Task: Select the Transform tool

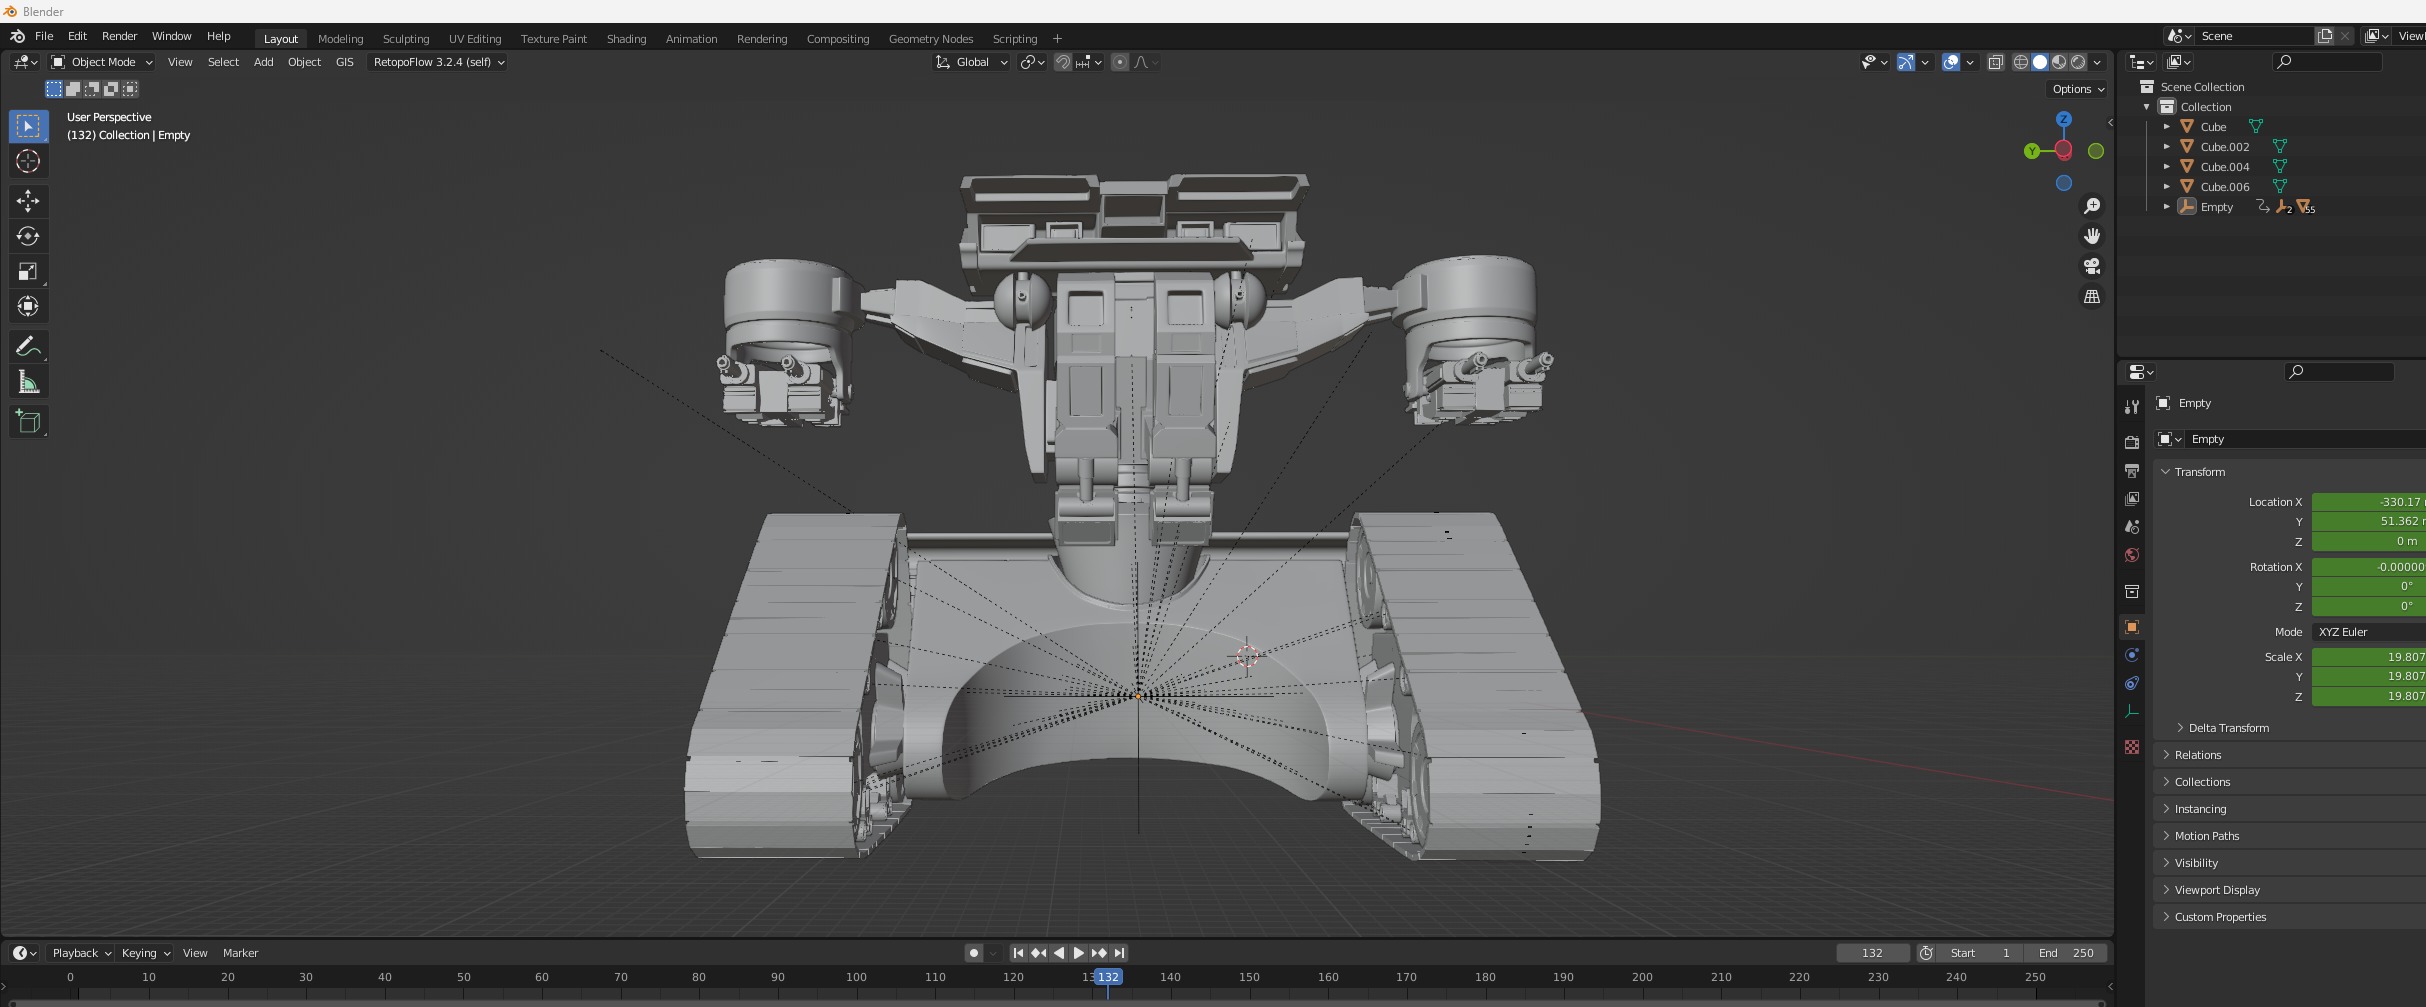Action: (x=28, y=306)
